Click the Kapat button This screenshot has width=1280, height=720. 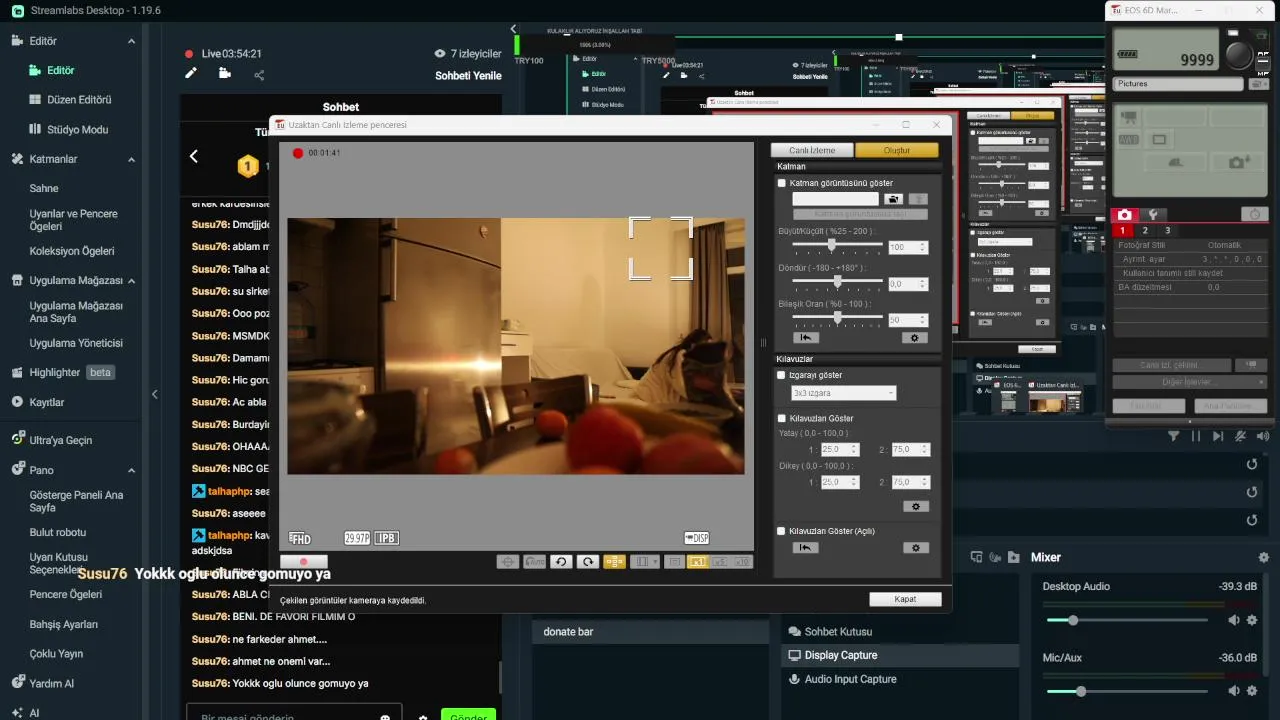(905, 599)
